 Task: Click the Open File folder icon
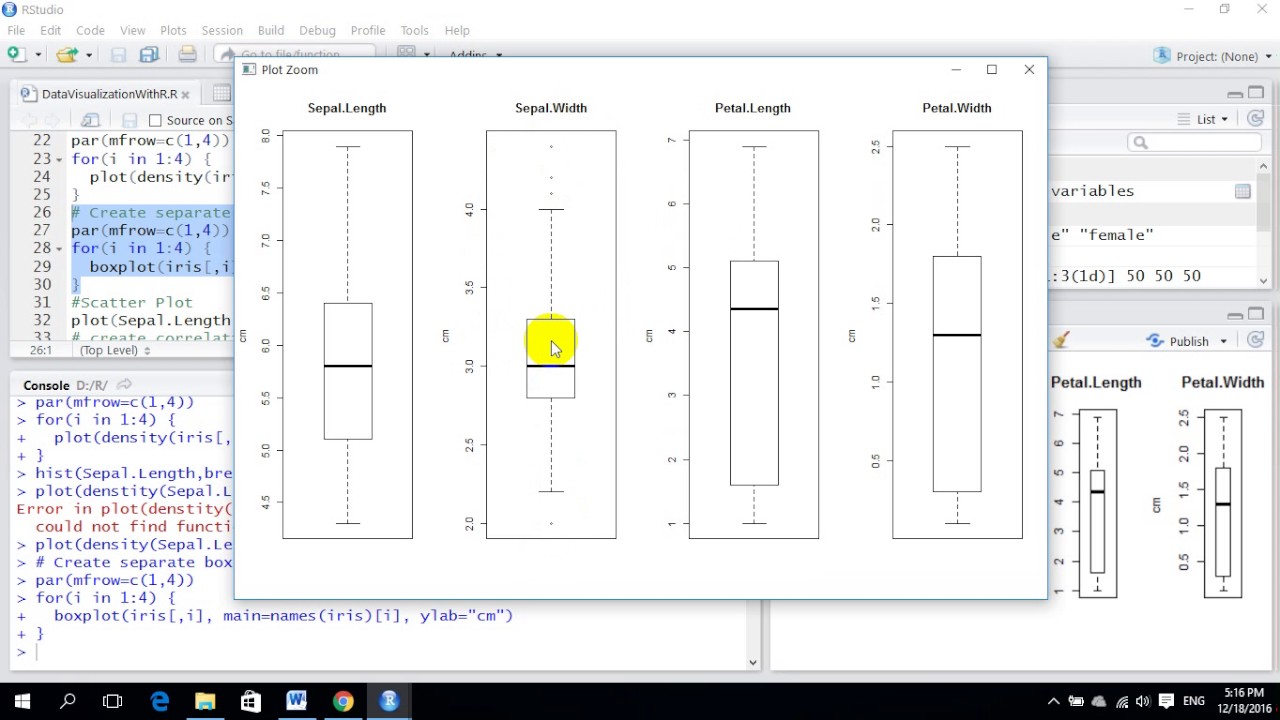coord(67,55)
